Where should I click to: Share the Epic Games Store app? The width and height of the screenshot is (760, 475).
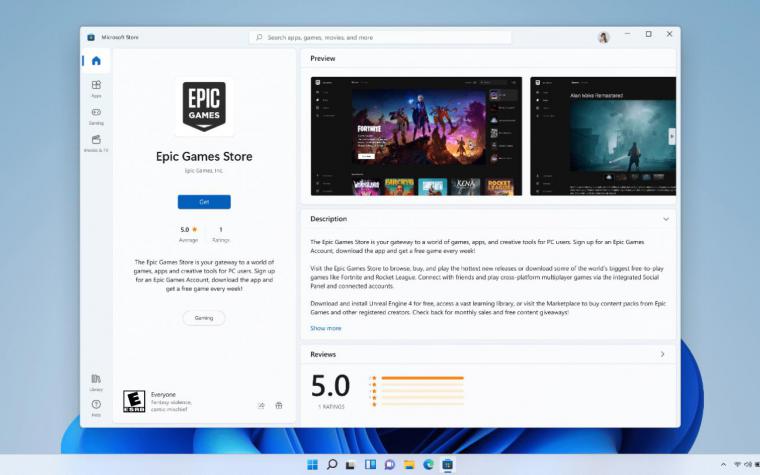(261, 406)
